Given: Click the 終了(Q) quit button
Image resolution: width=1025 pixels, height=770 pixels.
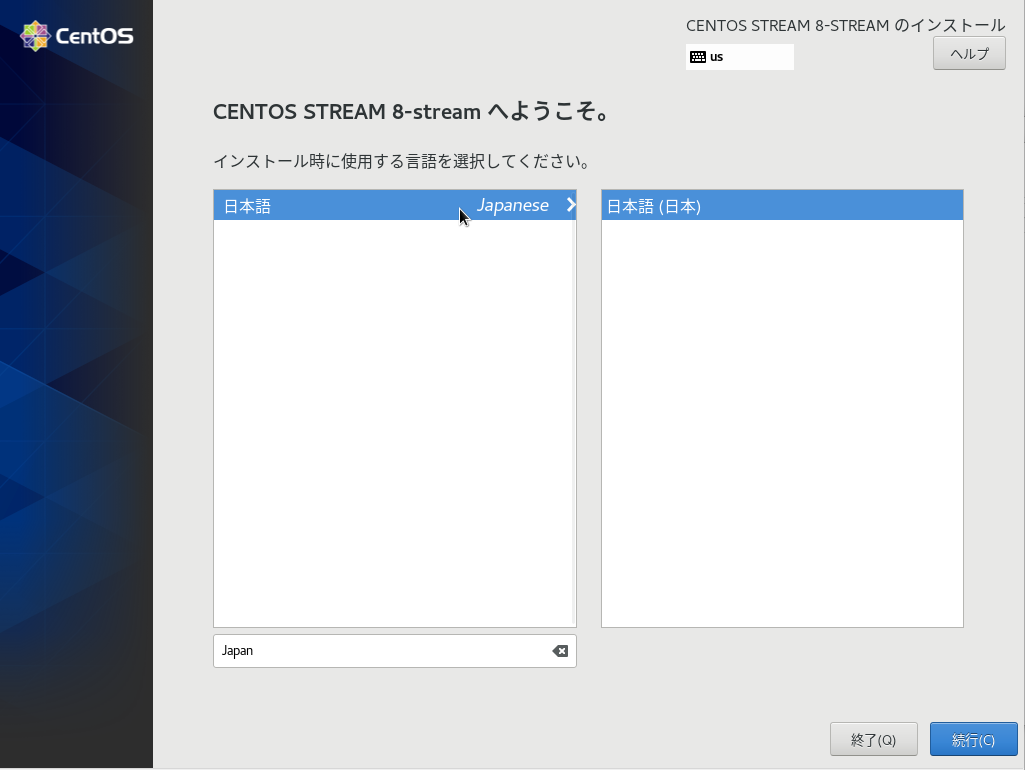Looking at the screenshot, I should tap(873, 739).
